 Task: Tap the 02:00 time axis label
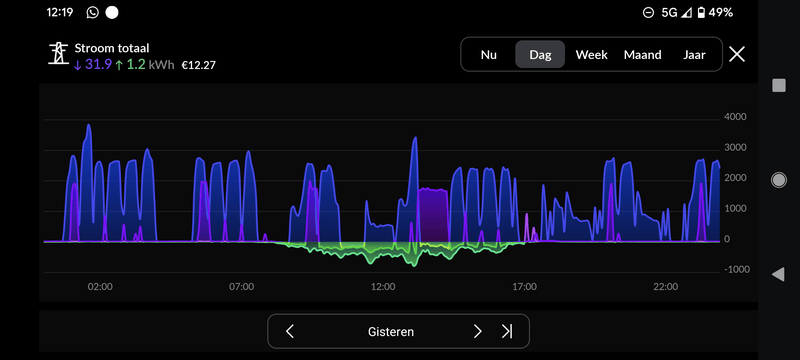[x=100, y=287]
